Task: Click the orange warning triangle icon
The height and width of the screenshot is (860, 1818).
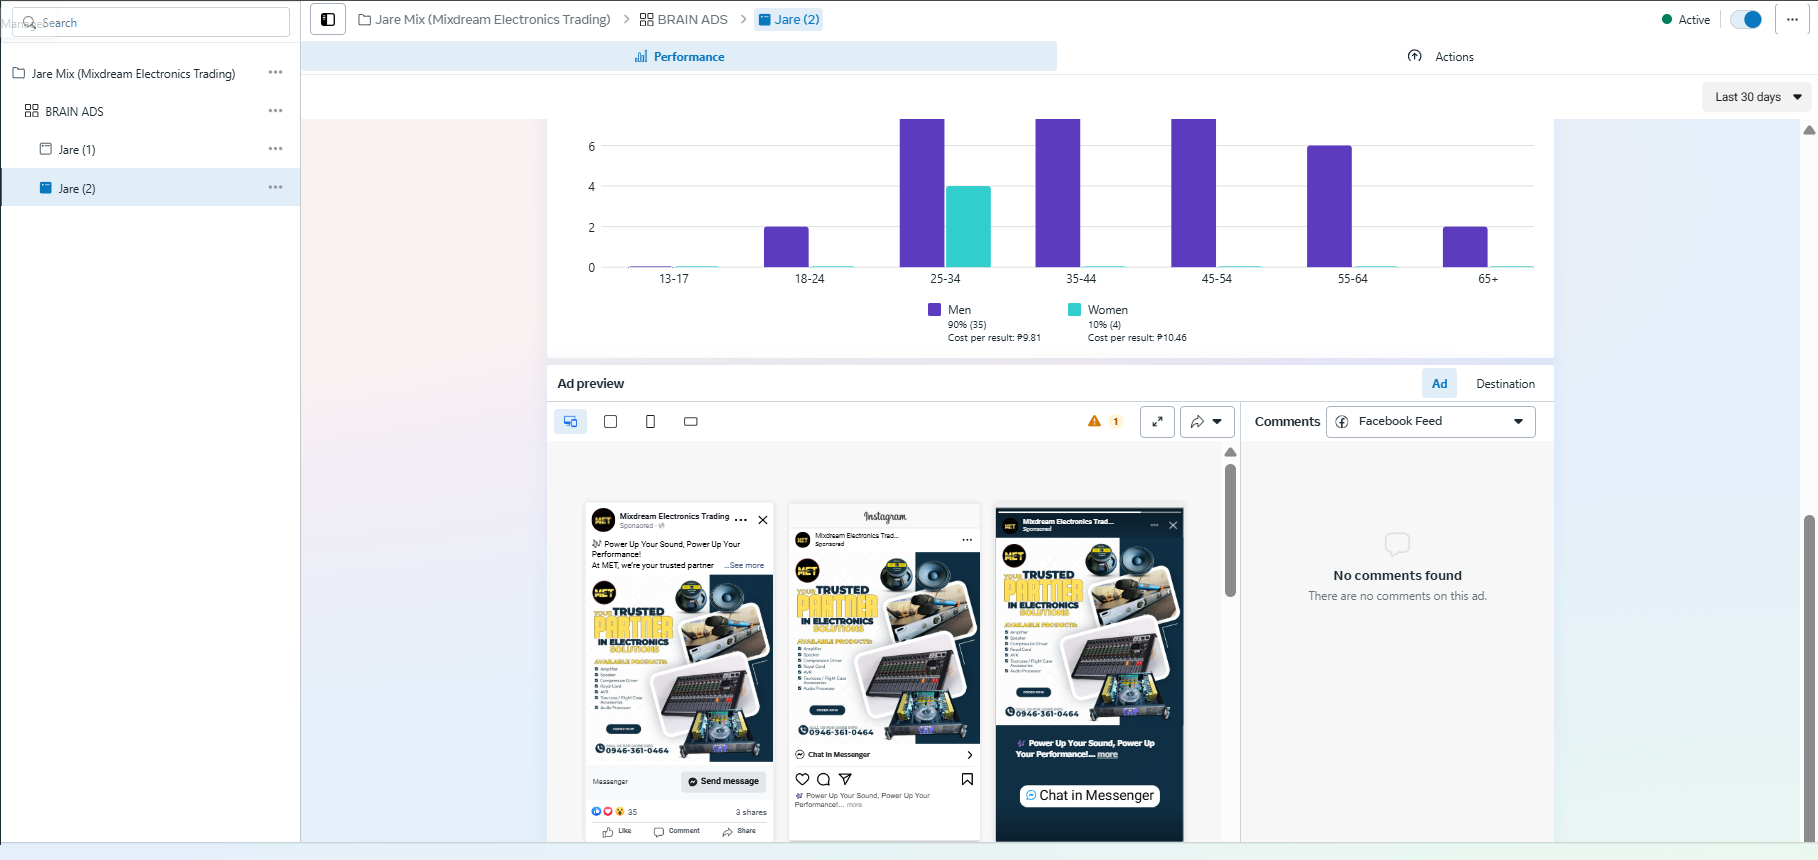Action: [1094, 422]
